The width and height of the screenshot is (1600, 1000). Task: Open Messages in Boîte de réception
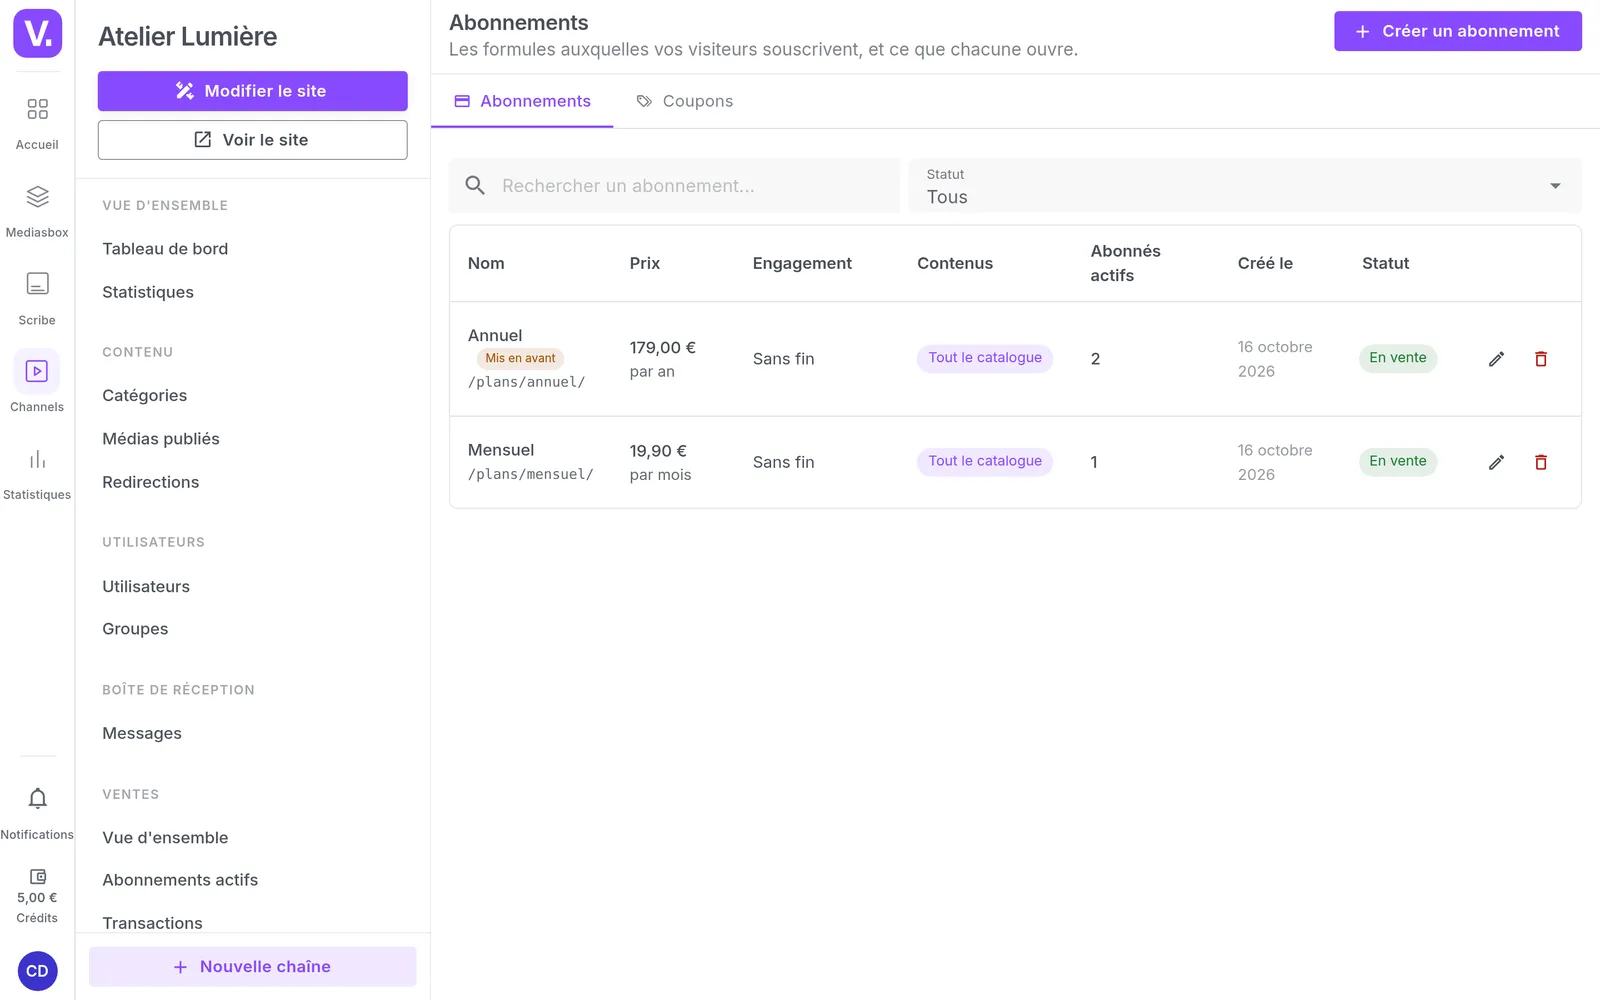[142, 734]
